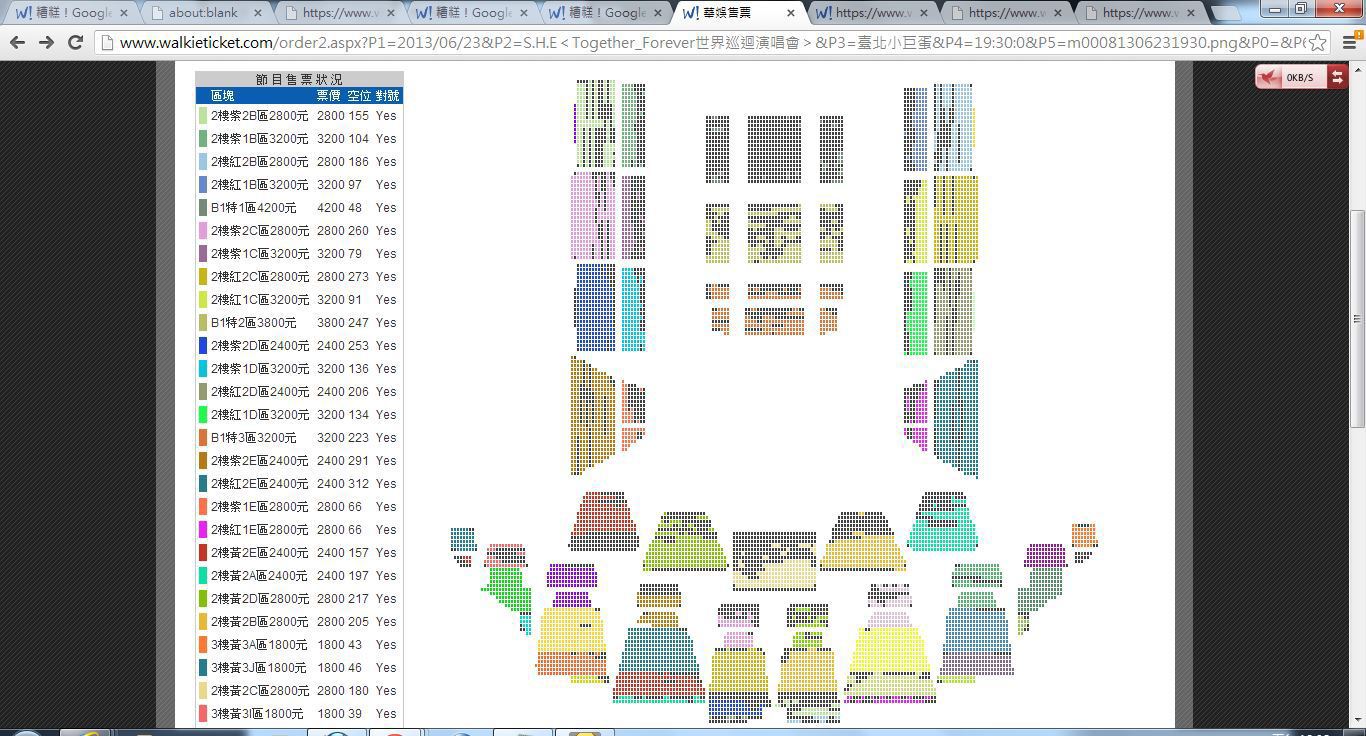Open the Chrome hamburger menu
Screen dimensions: 1366x736
coord(1347,43)
